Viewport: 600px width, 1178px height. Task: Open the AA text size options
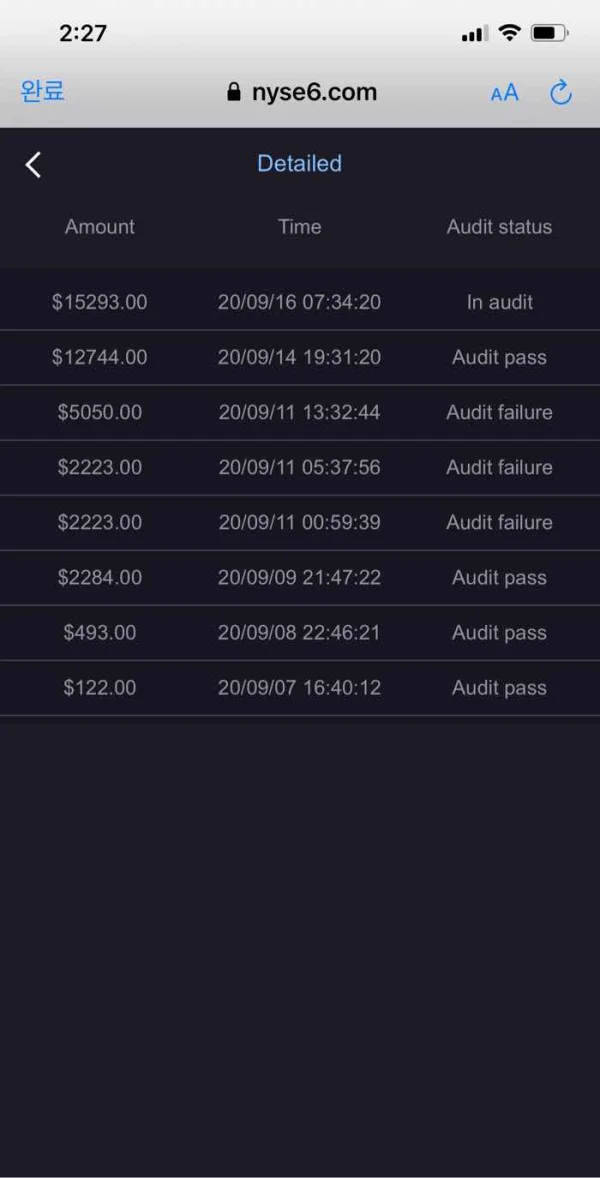pyautogui.click(x=505, y=93)
